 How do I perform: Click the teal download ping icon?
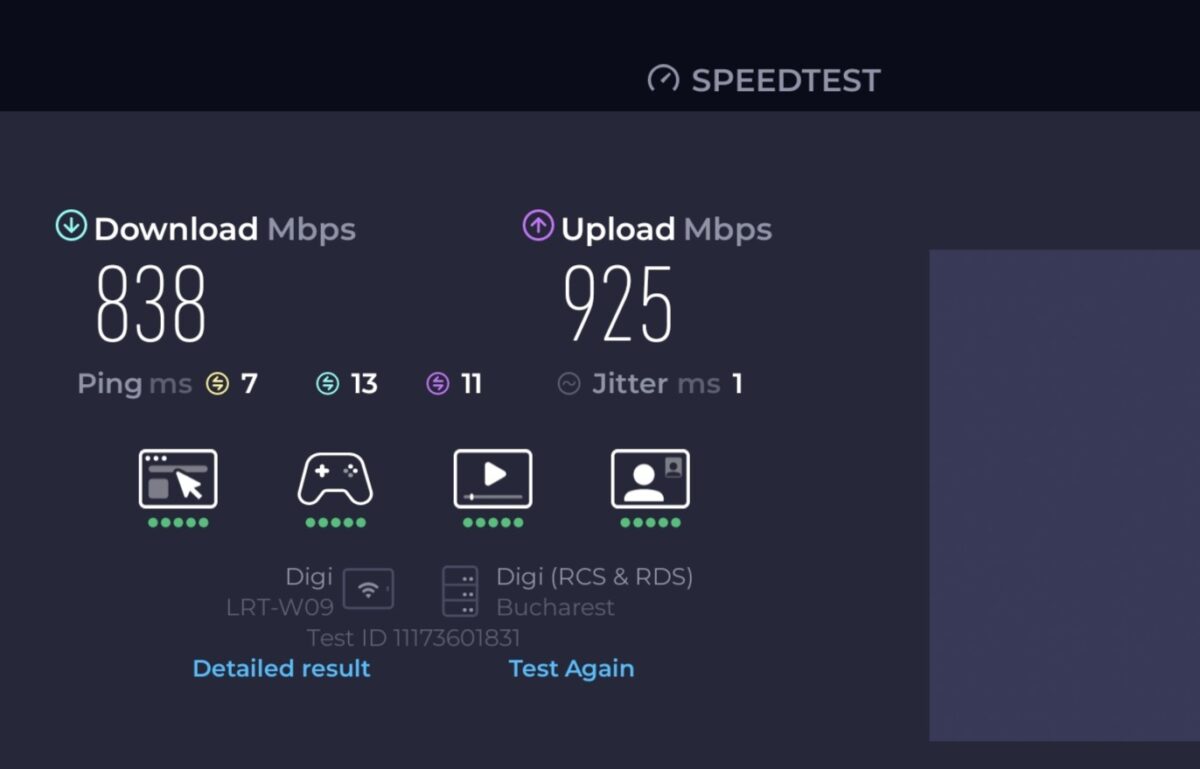(328, 384)
